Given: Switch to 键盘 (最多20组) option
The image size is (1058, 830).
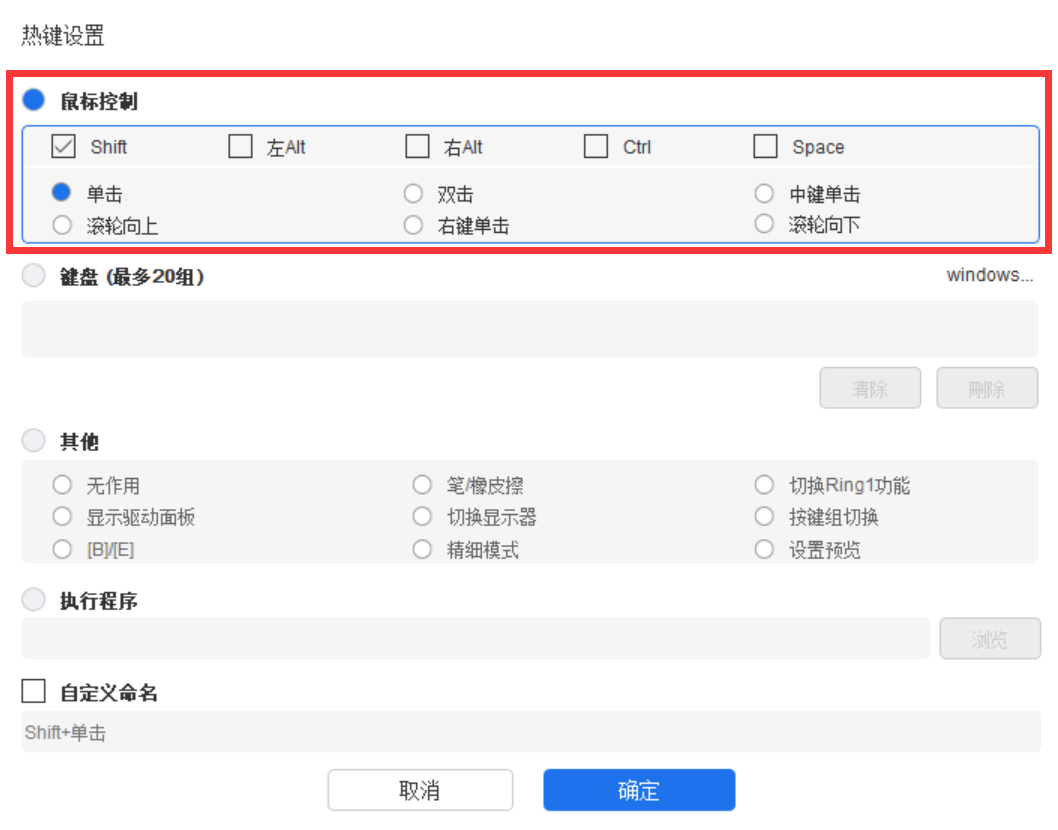Looking at the screenshot, I should tap(34, 277).
